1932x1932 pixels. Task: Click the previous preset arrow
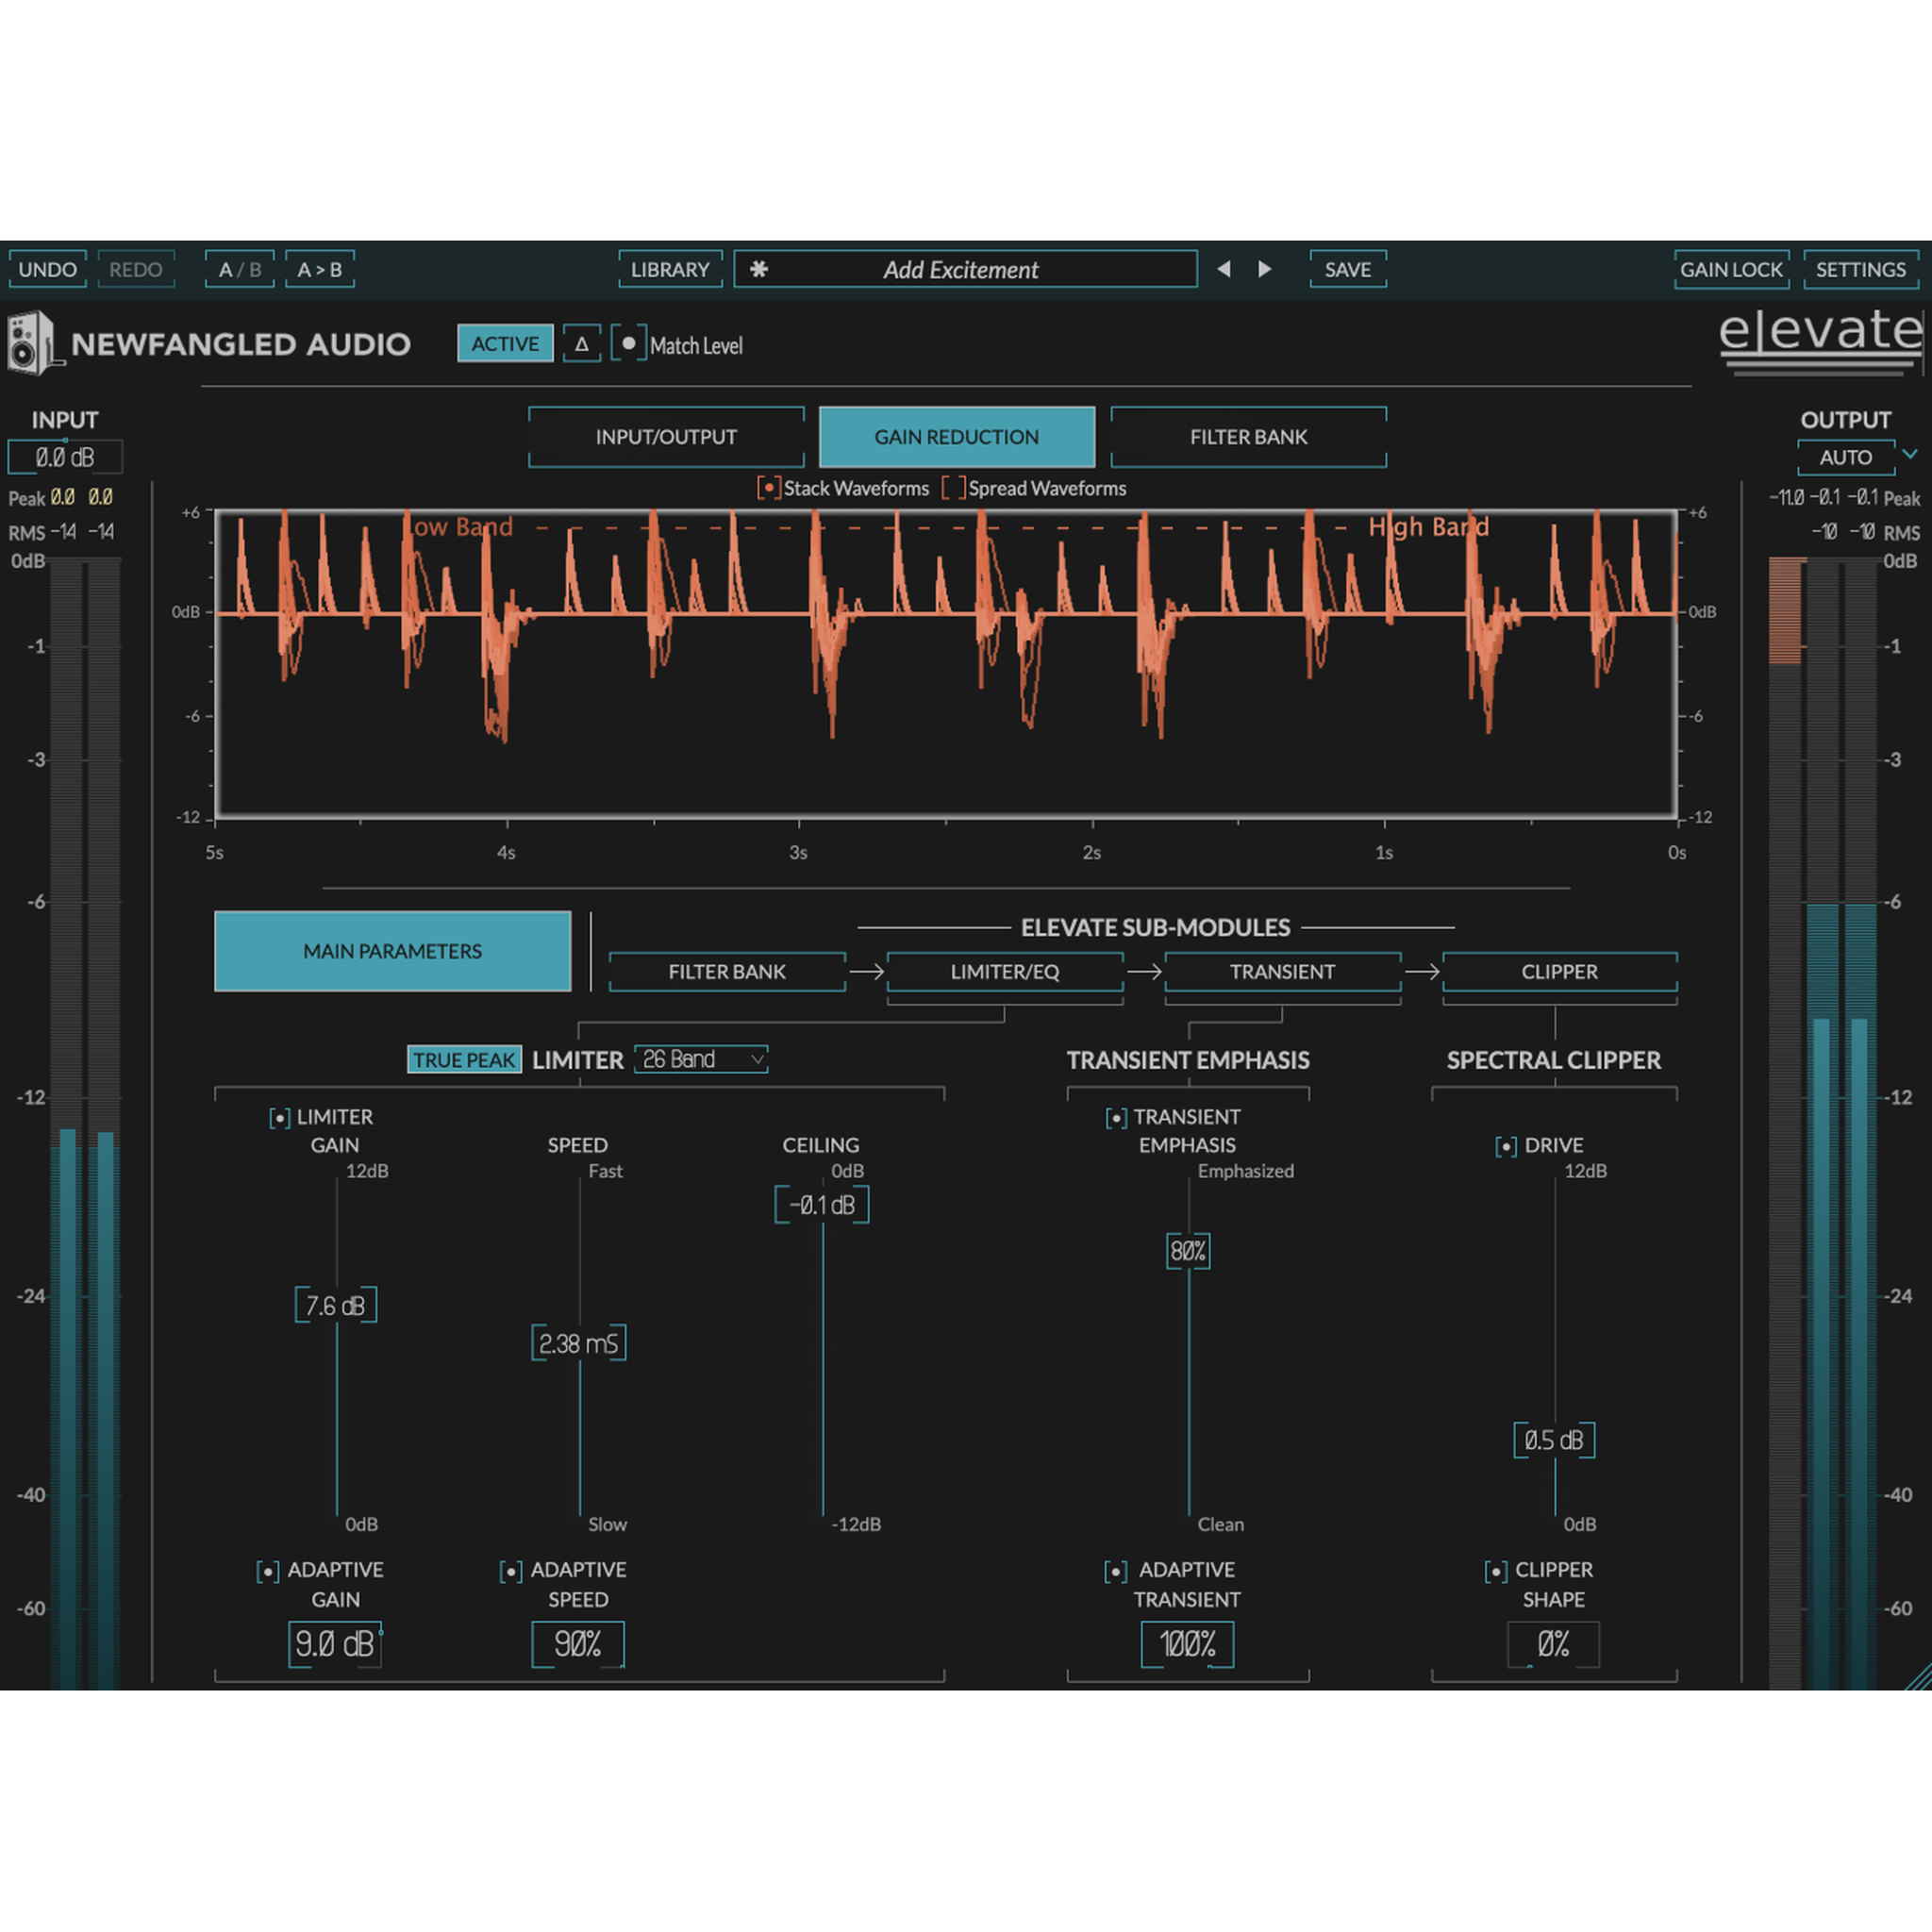1223,269
